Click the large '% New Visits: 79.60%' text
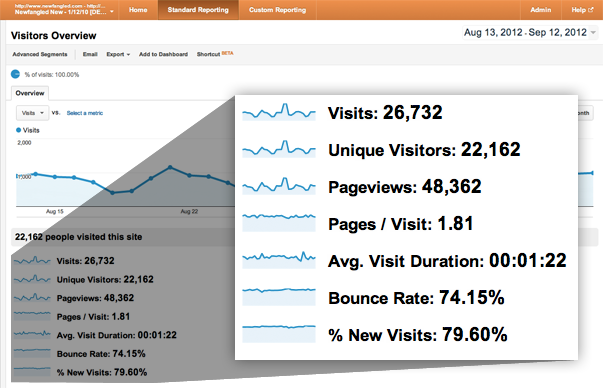Viewport: 603px width, 388px height. [x=418, y=335]
